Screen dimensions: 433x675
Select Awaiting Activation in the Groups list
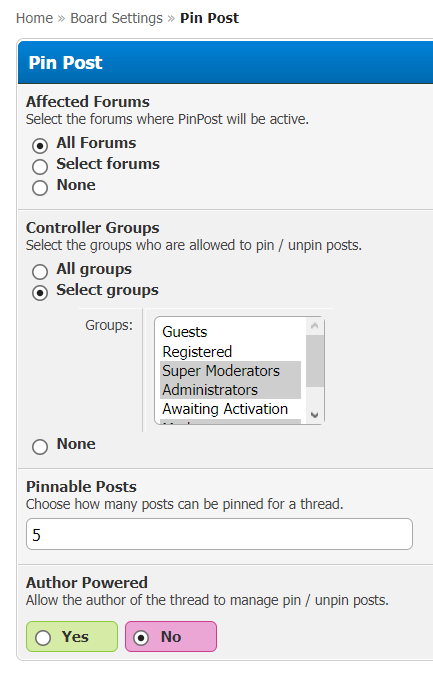click(230, 409)
